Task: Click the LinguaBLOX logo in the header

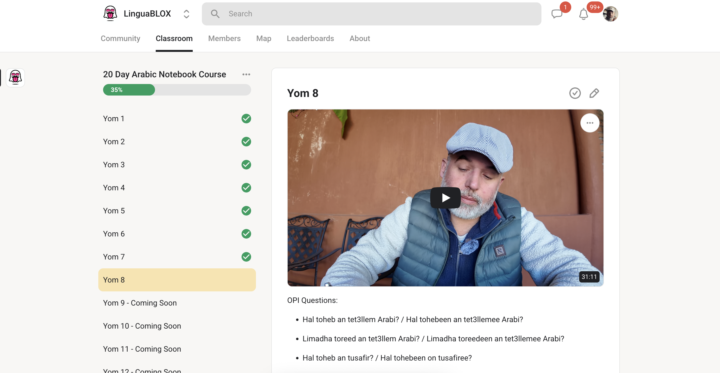Action: tap(110, 13)
